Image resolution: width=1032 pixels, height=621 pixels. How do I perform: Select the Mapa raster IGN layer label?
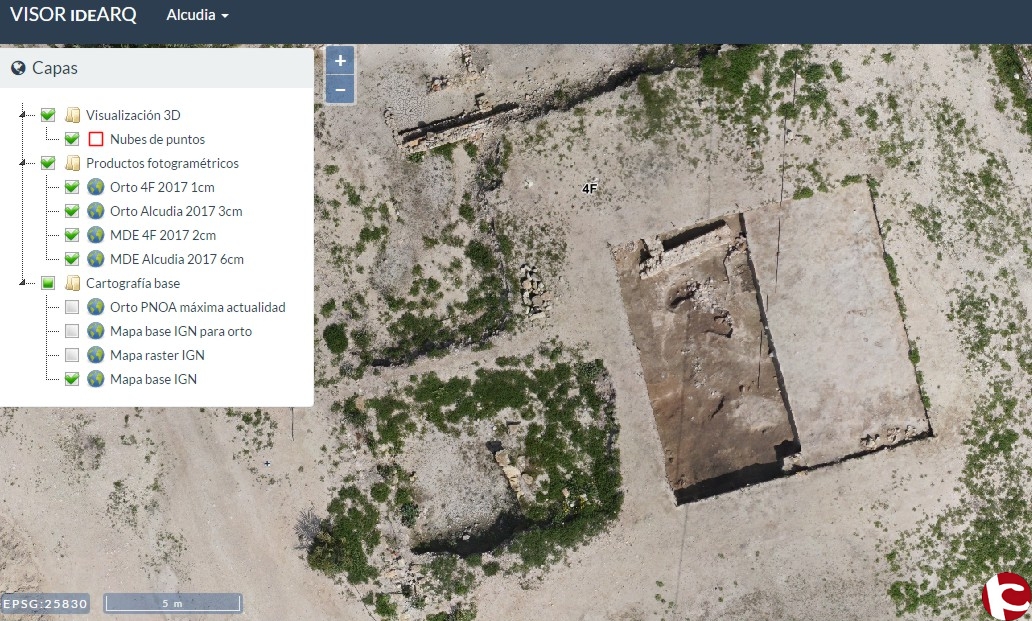[x=157, y=355]
